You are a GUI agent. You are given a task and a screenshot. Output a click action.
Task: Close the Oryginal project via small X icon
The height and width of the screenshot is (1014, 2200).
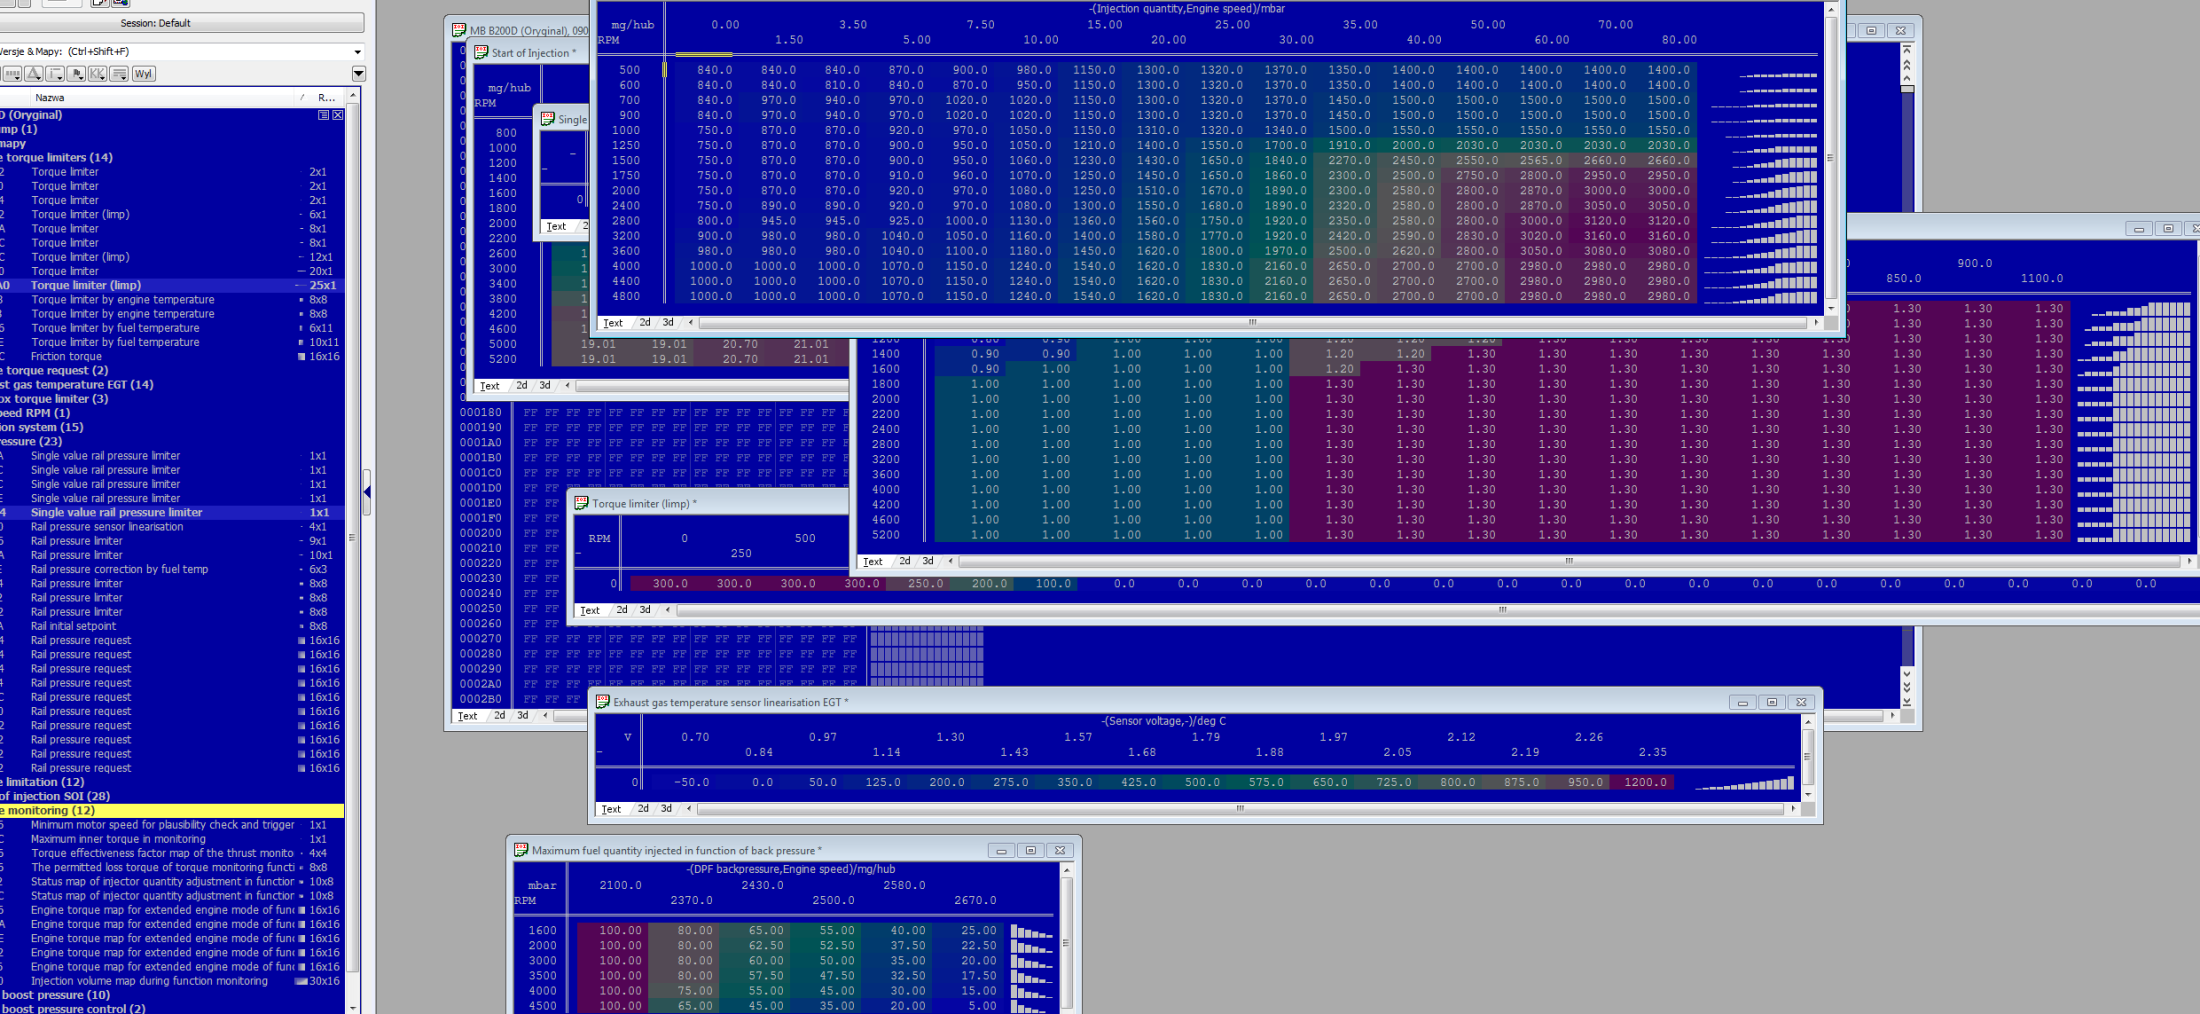337,115
